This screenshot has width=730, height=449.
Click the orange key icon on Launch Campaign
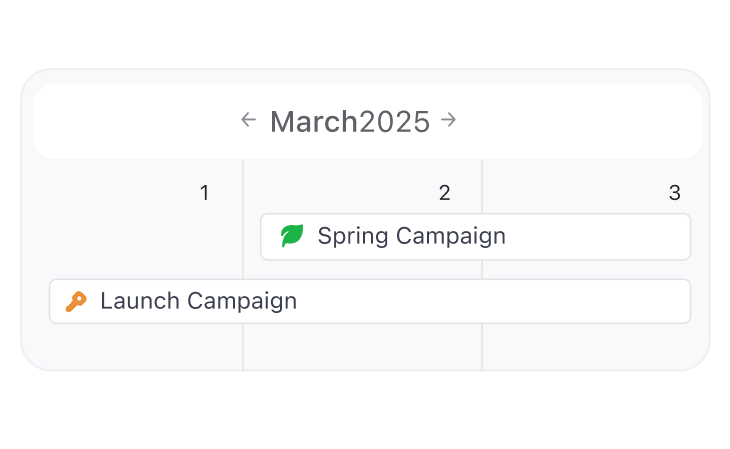click(x=76, y=301)
